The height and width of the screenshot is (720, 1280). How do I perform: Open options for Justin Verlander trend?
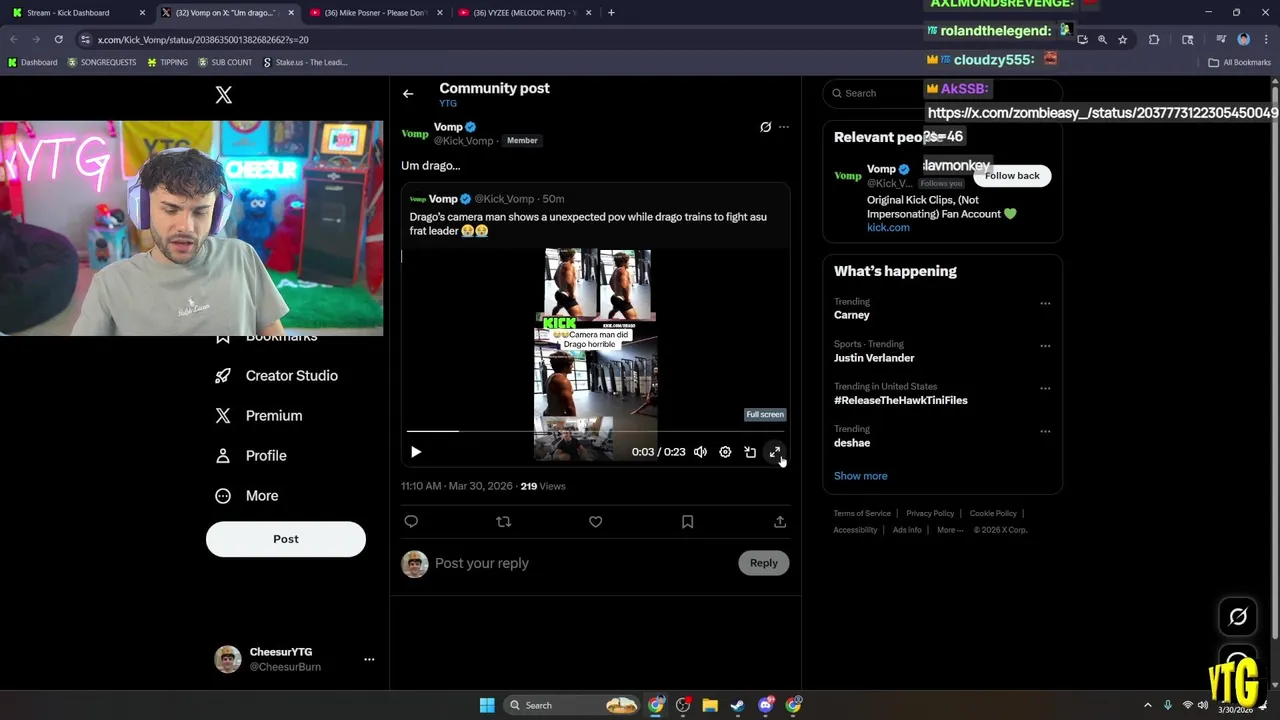1045,346
